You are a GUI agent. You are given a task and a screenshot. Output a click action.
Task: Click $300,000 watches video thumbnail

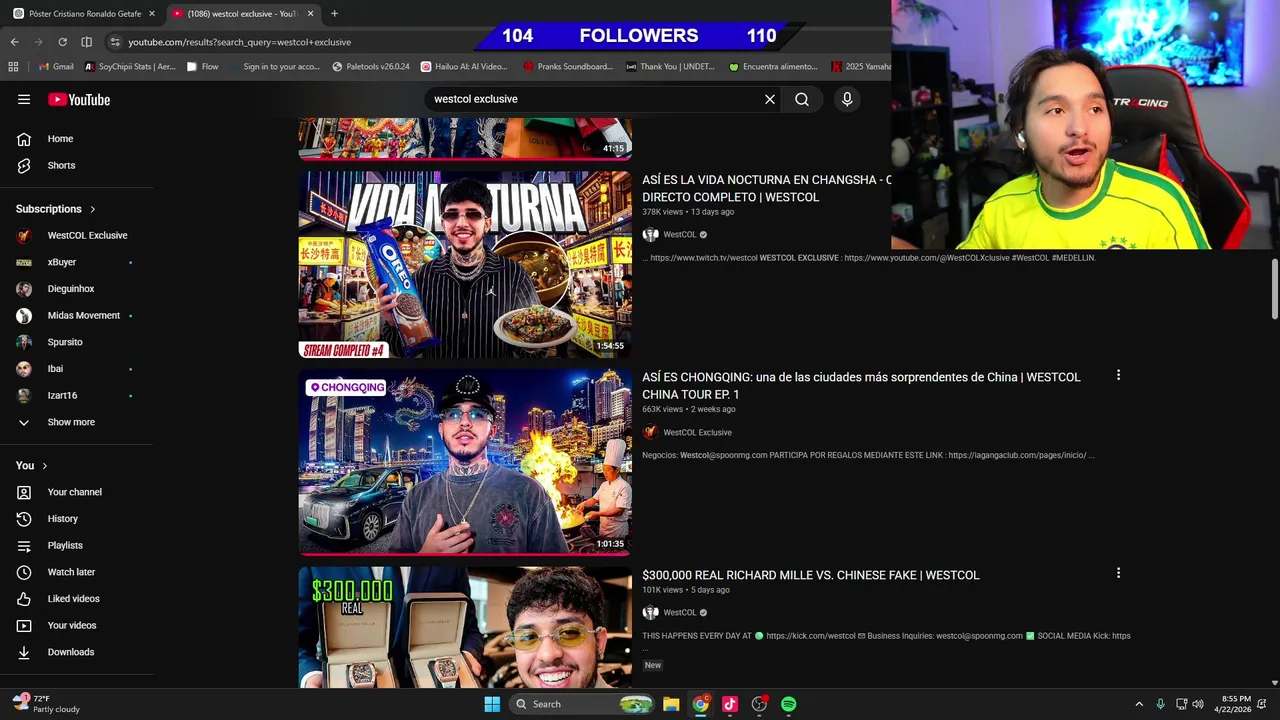click(x=465, y=626)
